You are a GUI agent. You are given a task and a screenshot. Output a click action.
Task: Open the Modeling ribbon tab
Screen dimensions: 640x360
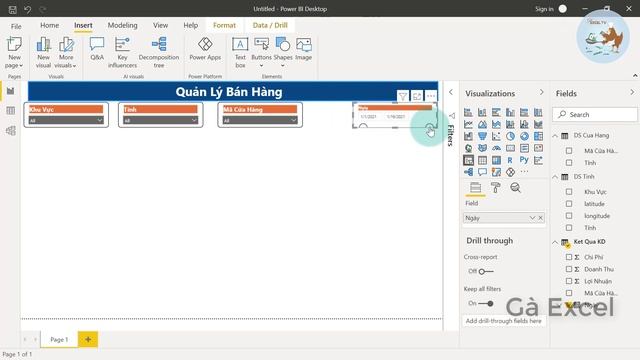(x=122, y=25)
